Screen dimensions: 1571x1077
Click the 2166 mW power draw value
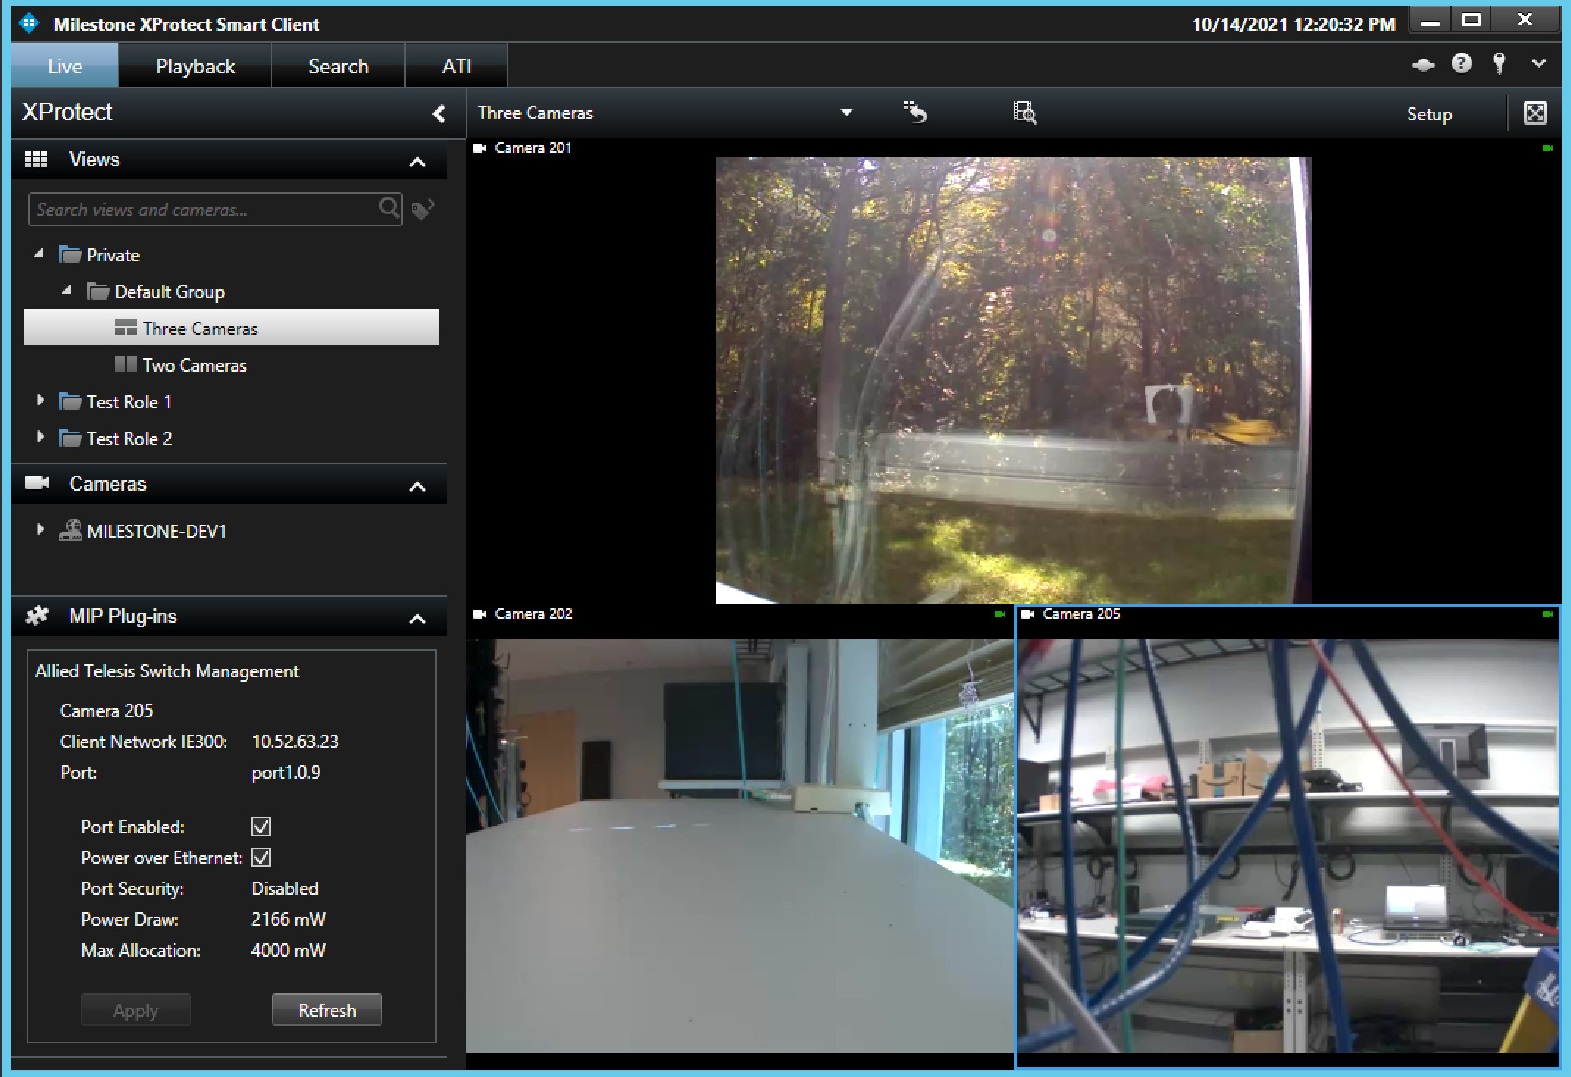click(x=288, y=919)
